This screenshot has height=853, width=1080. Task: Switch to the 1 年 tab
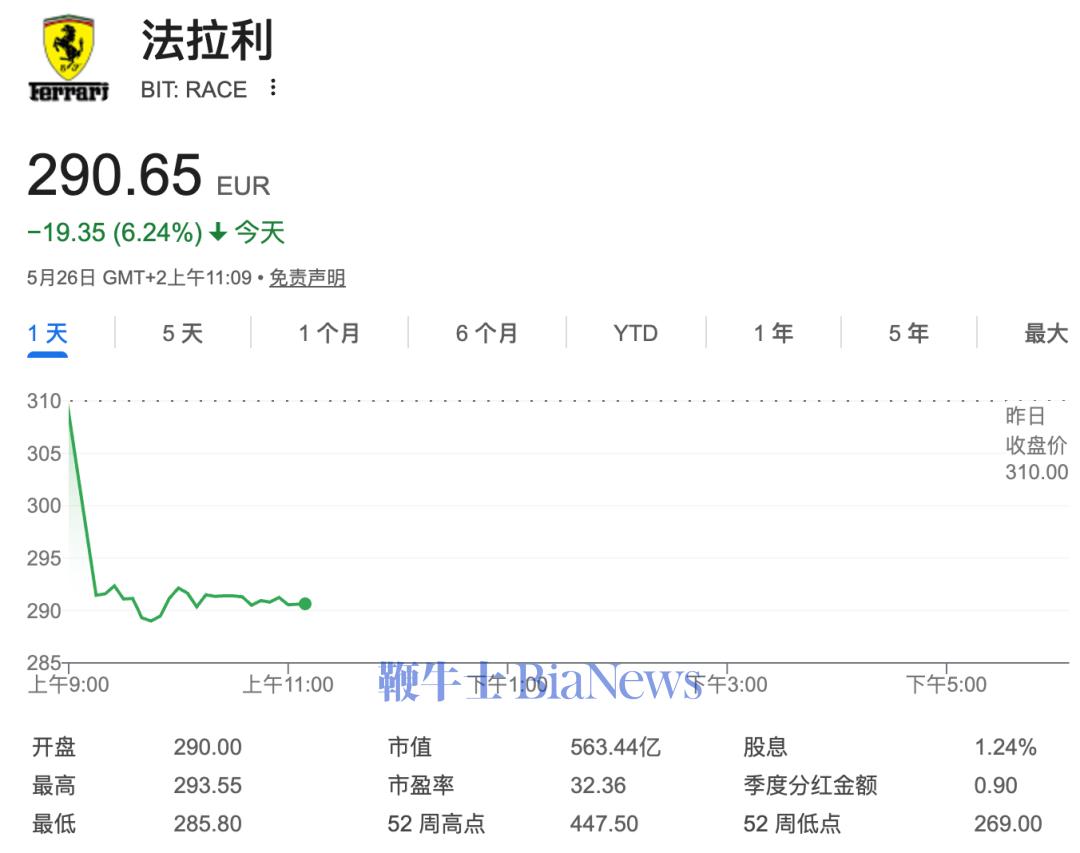point(773,333)
